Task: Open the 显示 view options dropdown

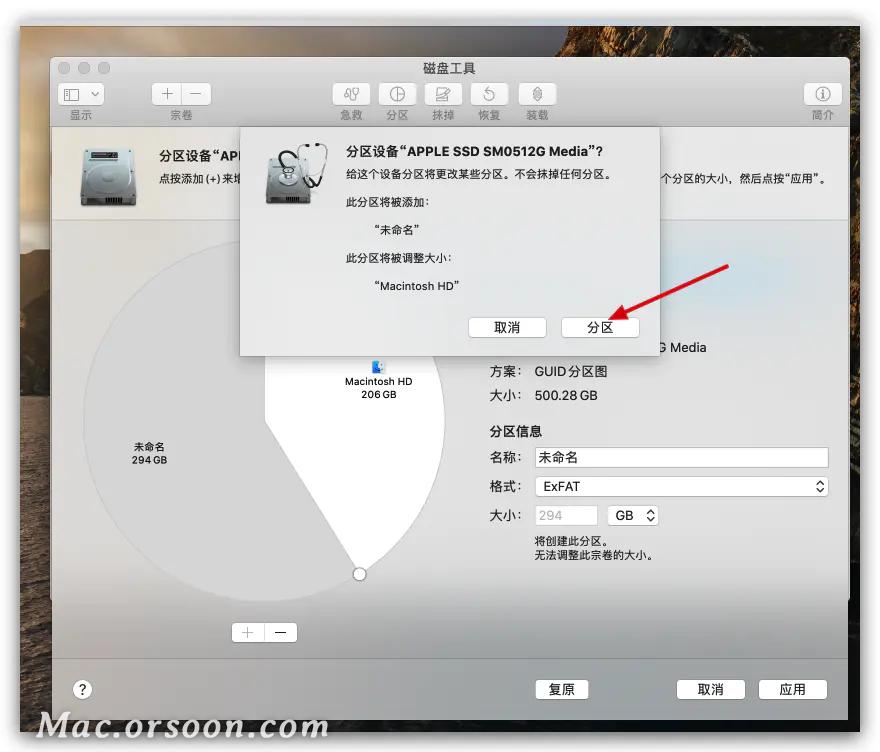Action: click(x=79, y=93)
